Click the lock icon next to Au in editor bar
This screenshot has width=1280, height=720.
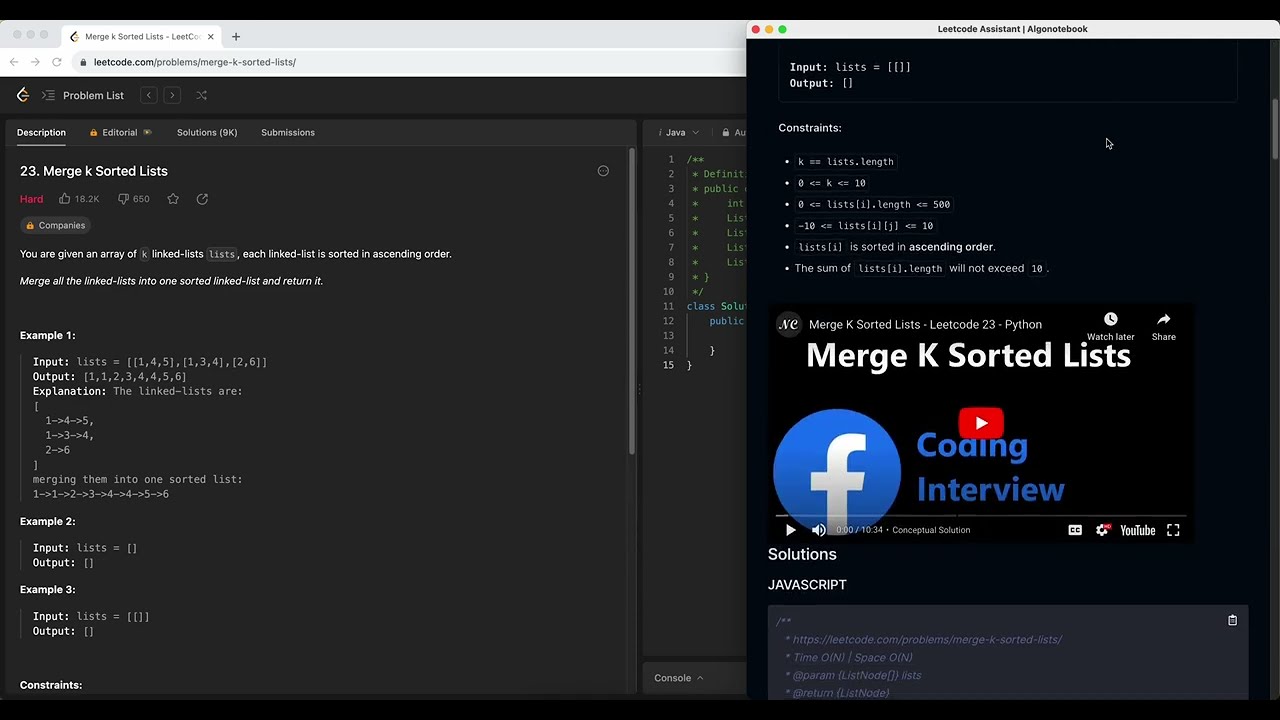(x=724, y=132)
